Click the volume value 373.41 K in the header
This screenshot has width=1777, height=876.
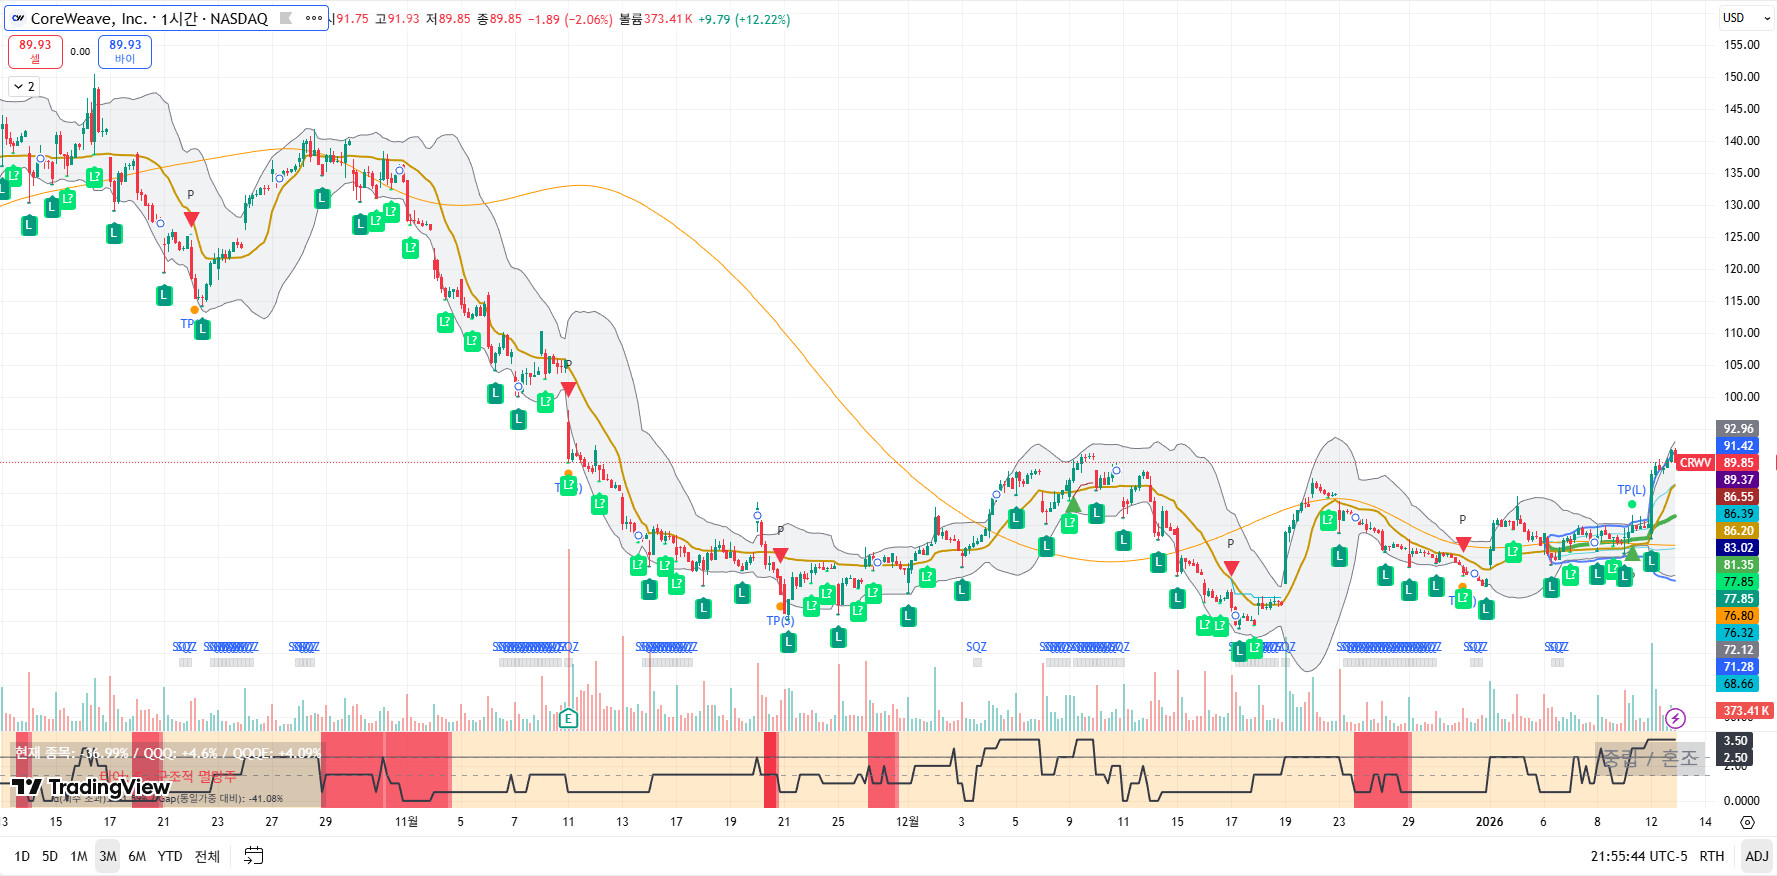(x=669, y=19)
